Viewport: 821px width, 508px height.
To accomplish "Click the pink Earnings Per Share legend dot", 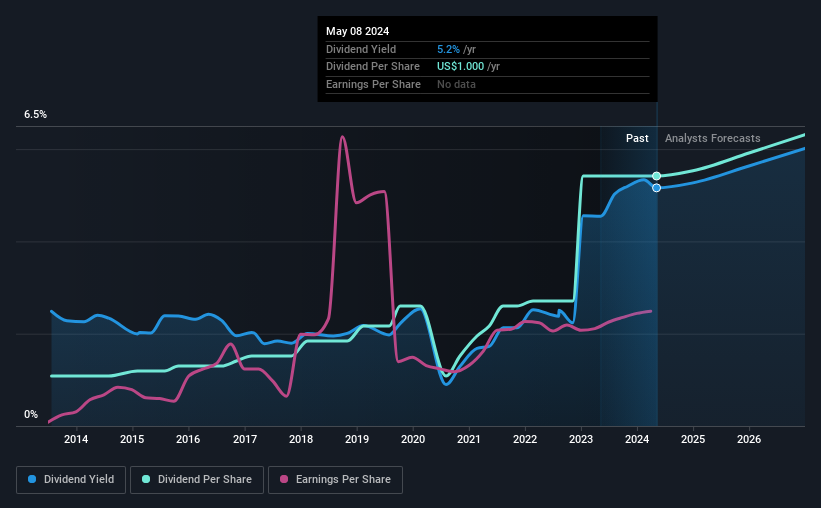I will (x=284, y=479).
